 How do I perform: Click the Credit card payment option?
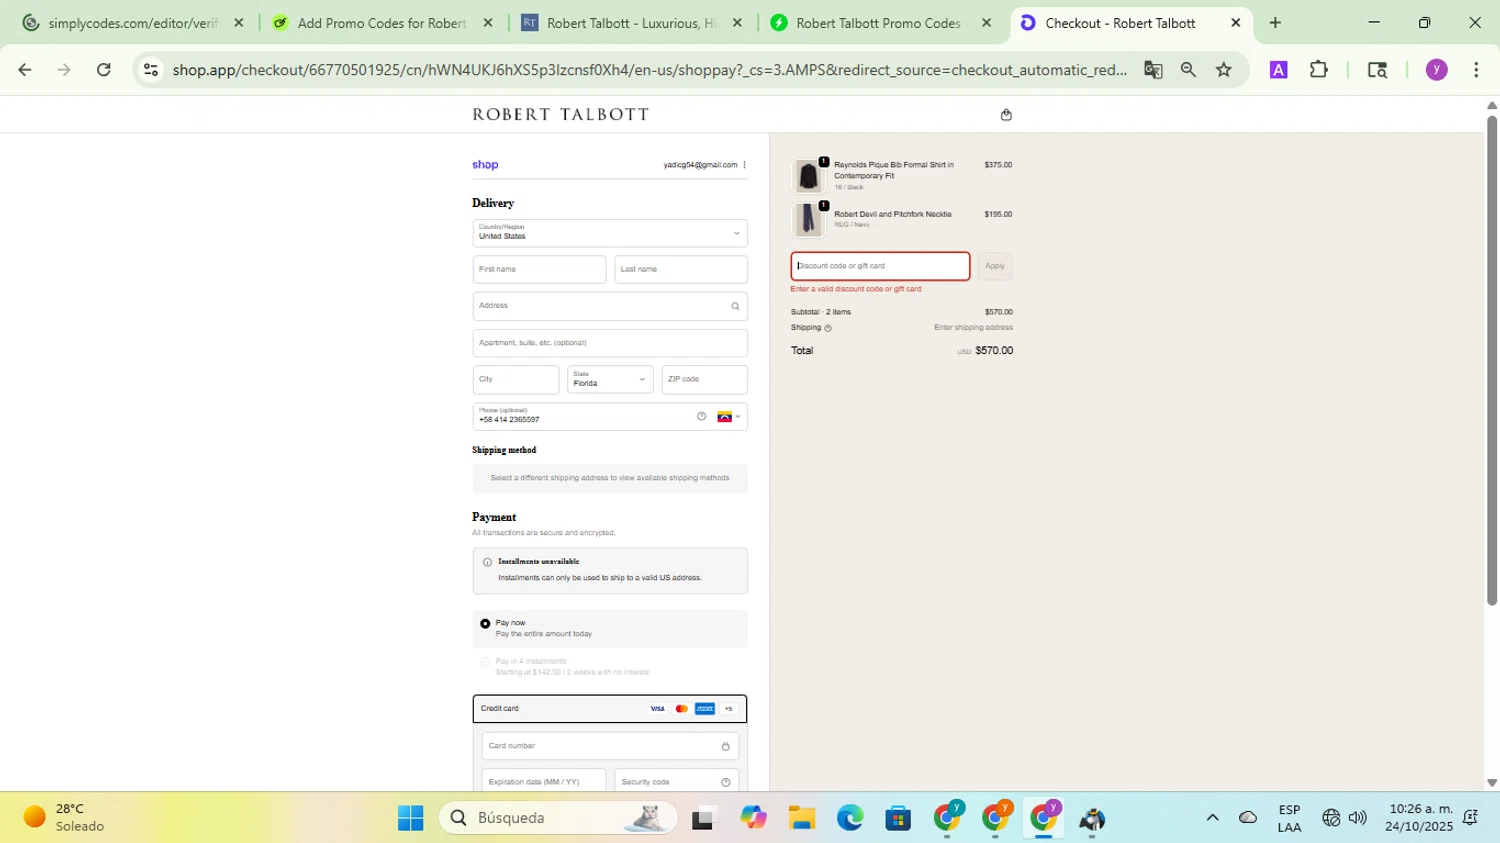pyautogui.click(x=610, y=709)
